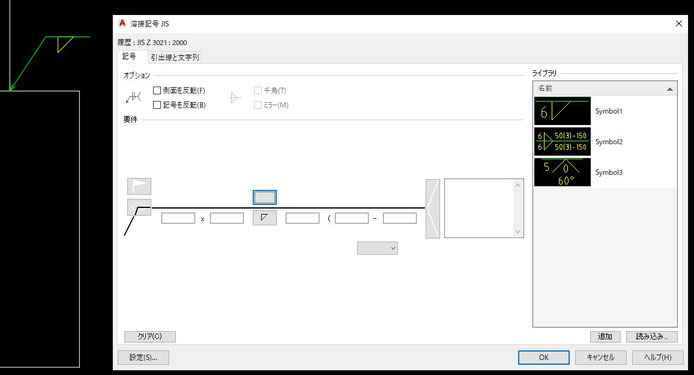The image size is (694, 375).
Task: Select the Symbol3 name in the library list
Action: 609,172
